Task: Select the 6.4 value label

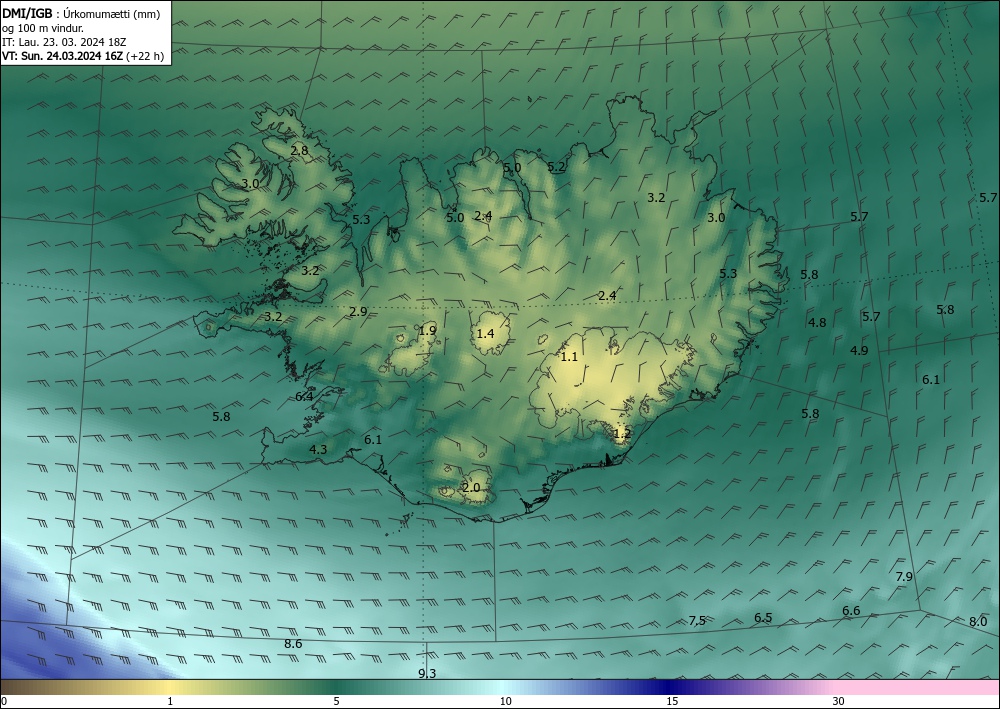Action: tap(304, 397)
